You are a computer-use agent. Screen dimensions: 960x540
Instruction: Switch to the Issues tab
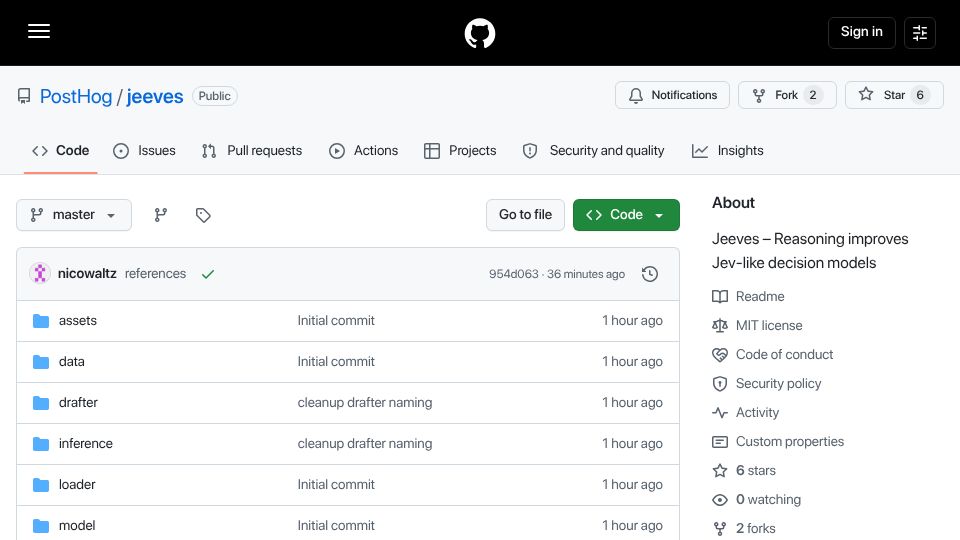144,151
